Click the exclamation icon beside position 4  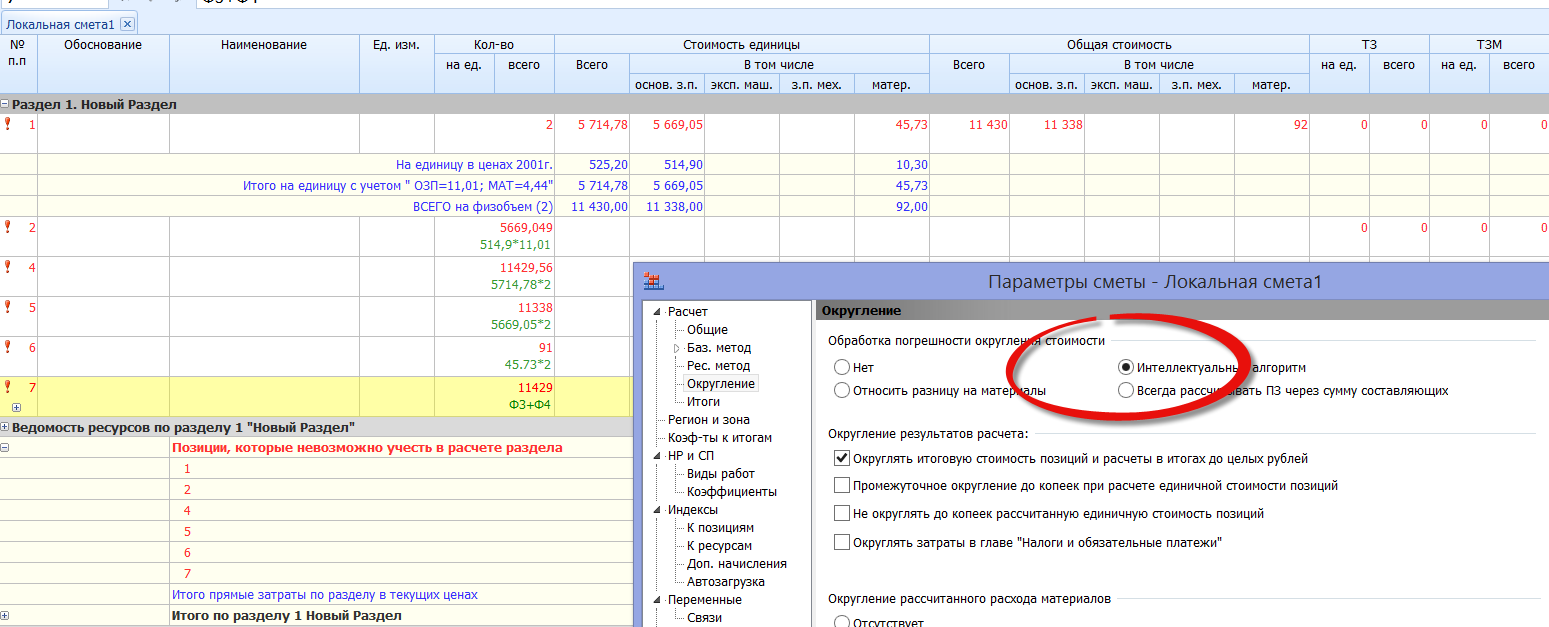(x=8, y=267)
